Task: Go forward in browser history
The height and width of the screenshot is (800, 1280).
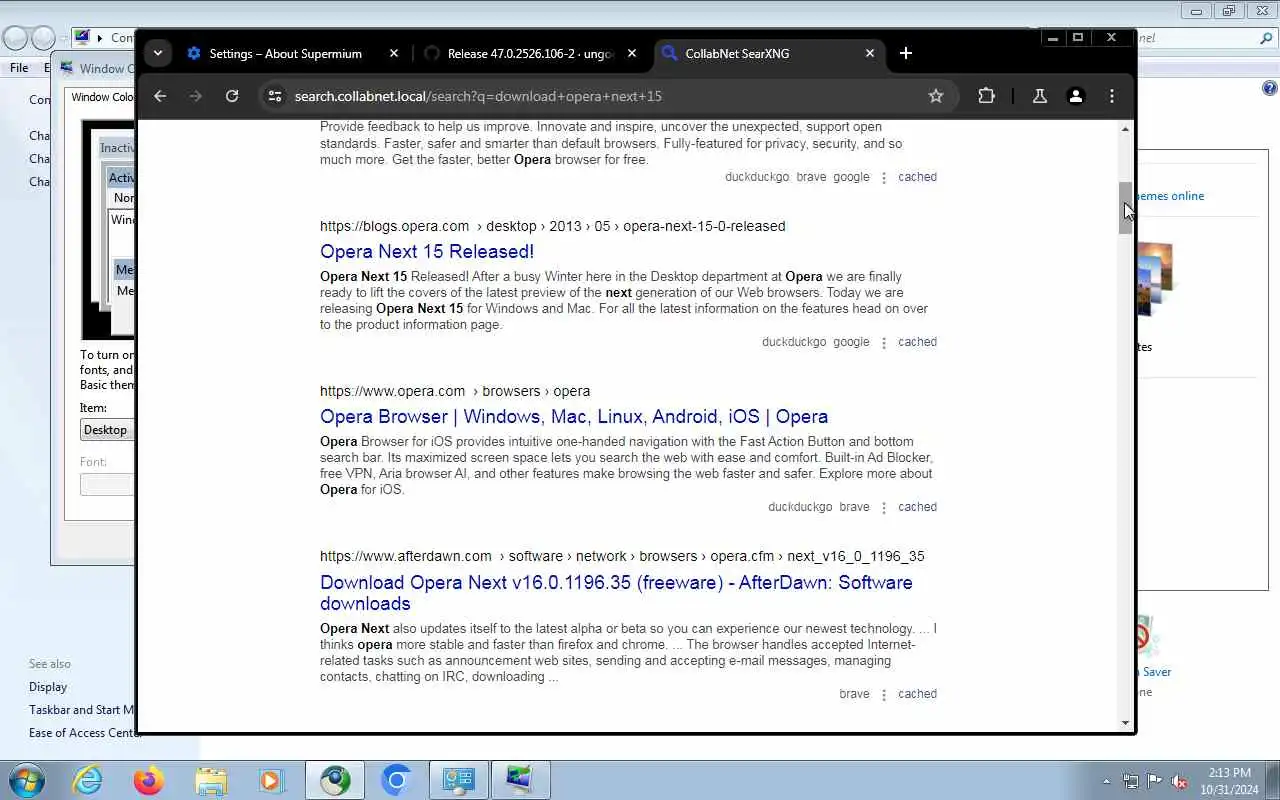Action: click(196, 96)
